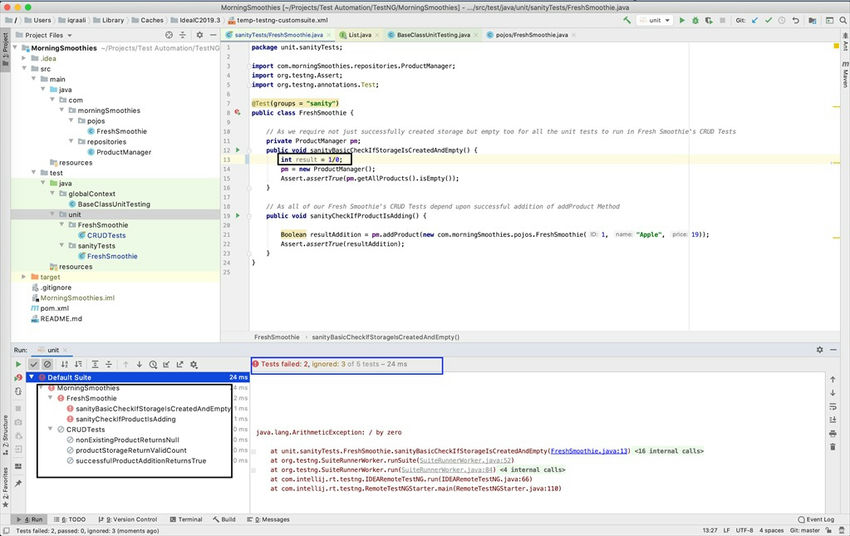
Task: Expand the .idea folder in project tree
Action: pyautogui.click(x=23, y=58)
